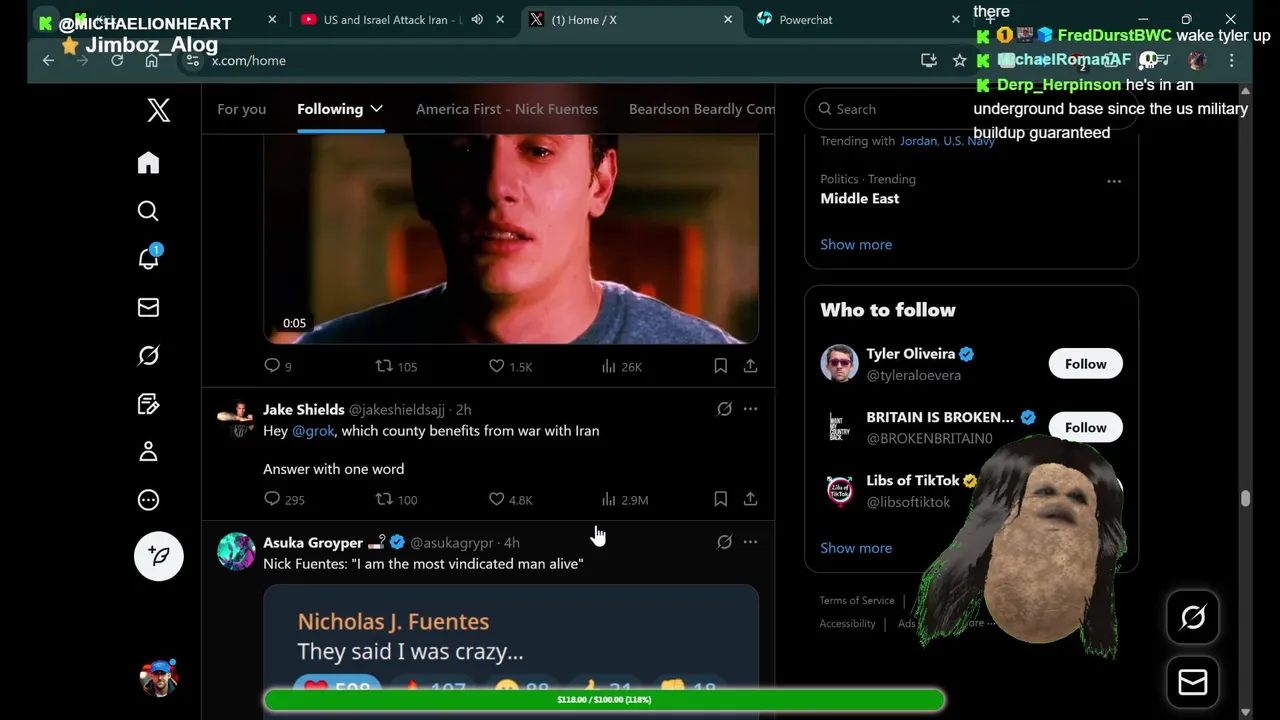Viewport: 1280px width, 720px height.
Task: Open More circle icon in sidebar
Action: pos(148,500)
